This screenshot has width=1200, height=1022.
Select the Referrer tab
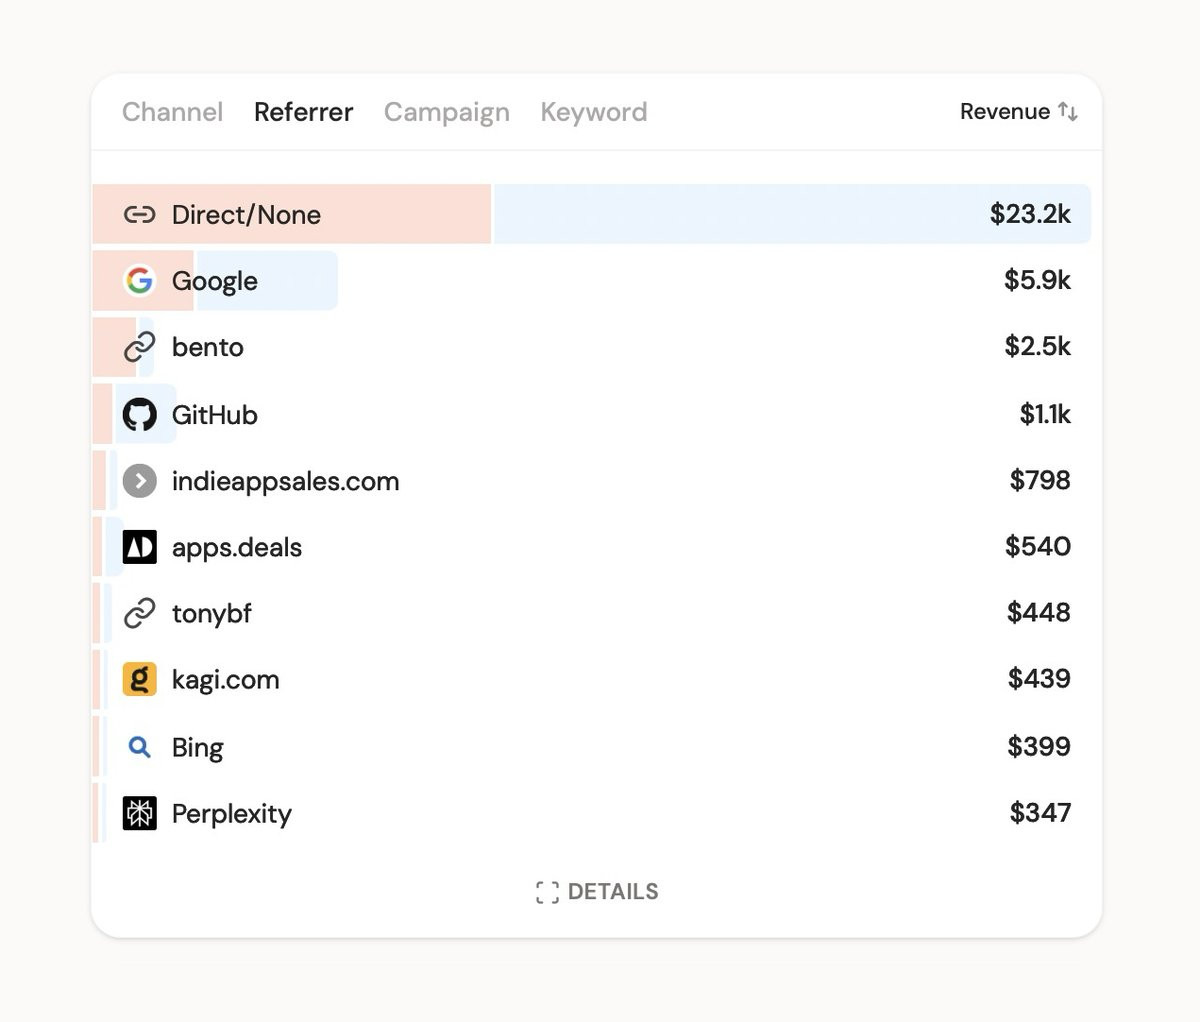(303, 112)
